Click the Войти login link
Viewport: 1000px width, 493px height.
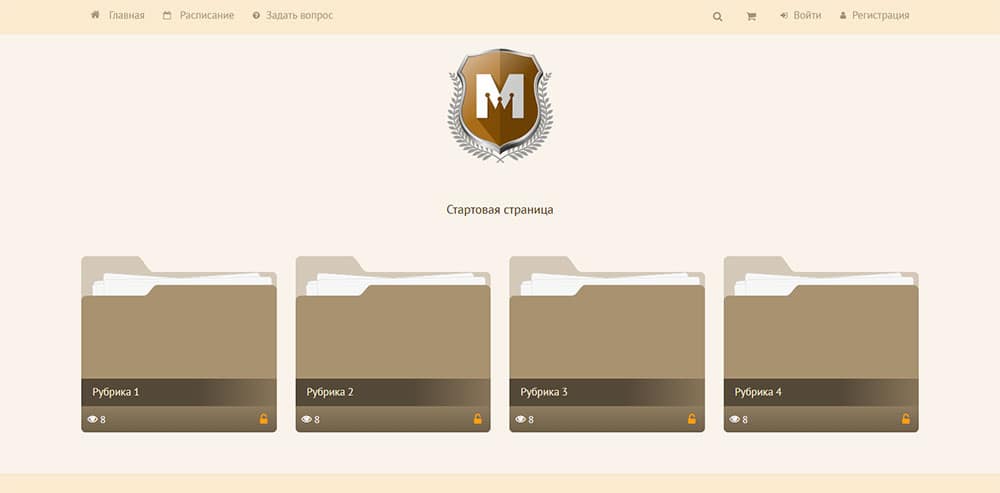tap(800, 16)
